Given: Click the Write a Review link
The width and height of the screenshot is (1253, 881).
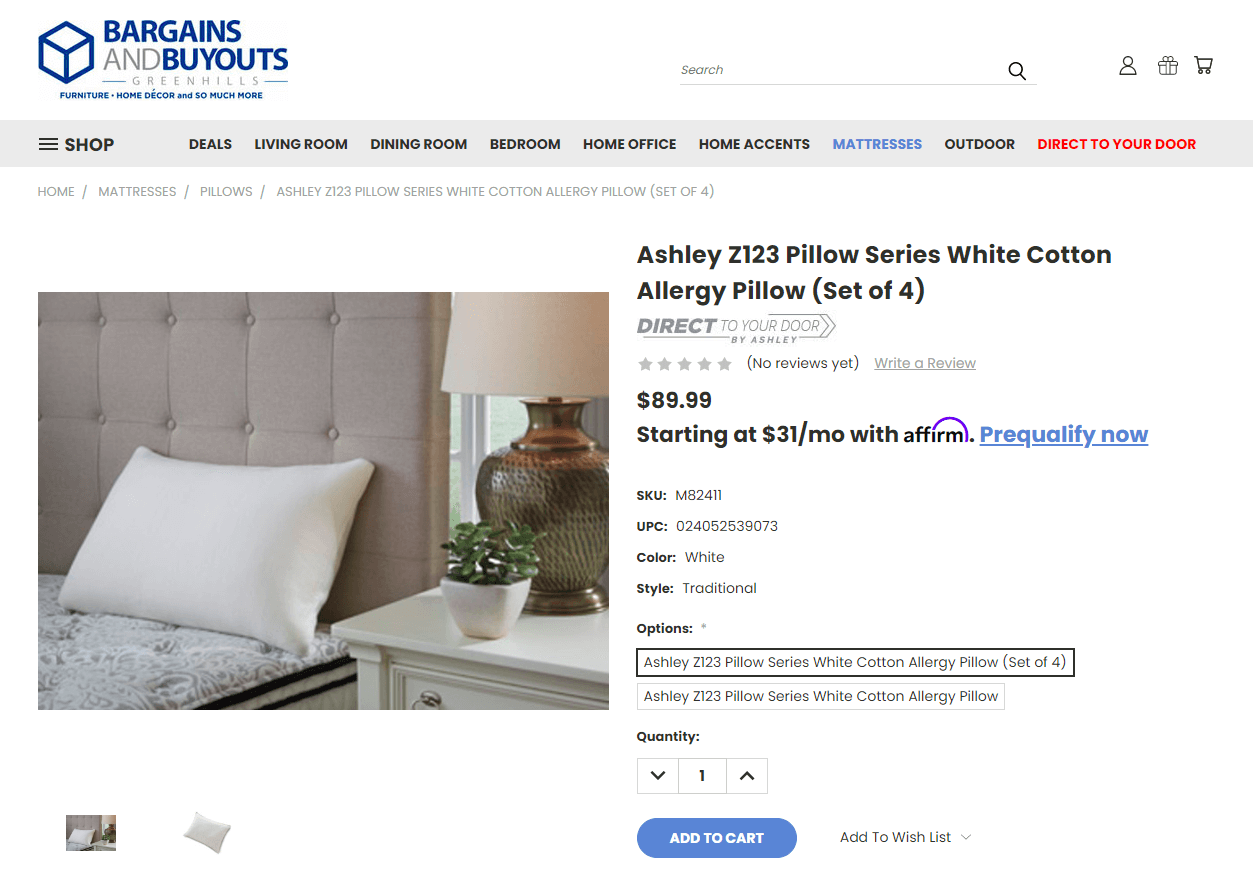Looking at the screenshot, I should click(925, 363).
